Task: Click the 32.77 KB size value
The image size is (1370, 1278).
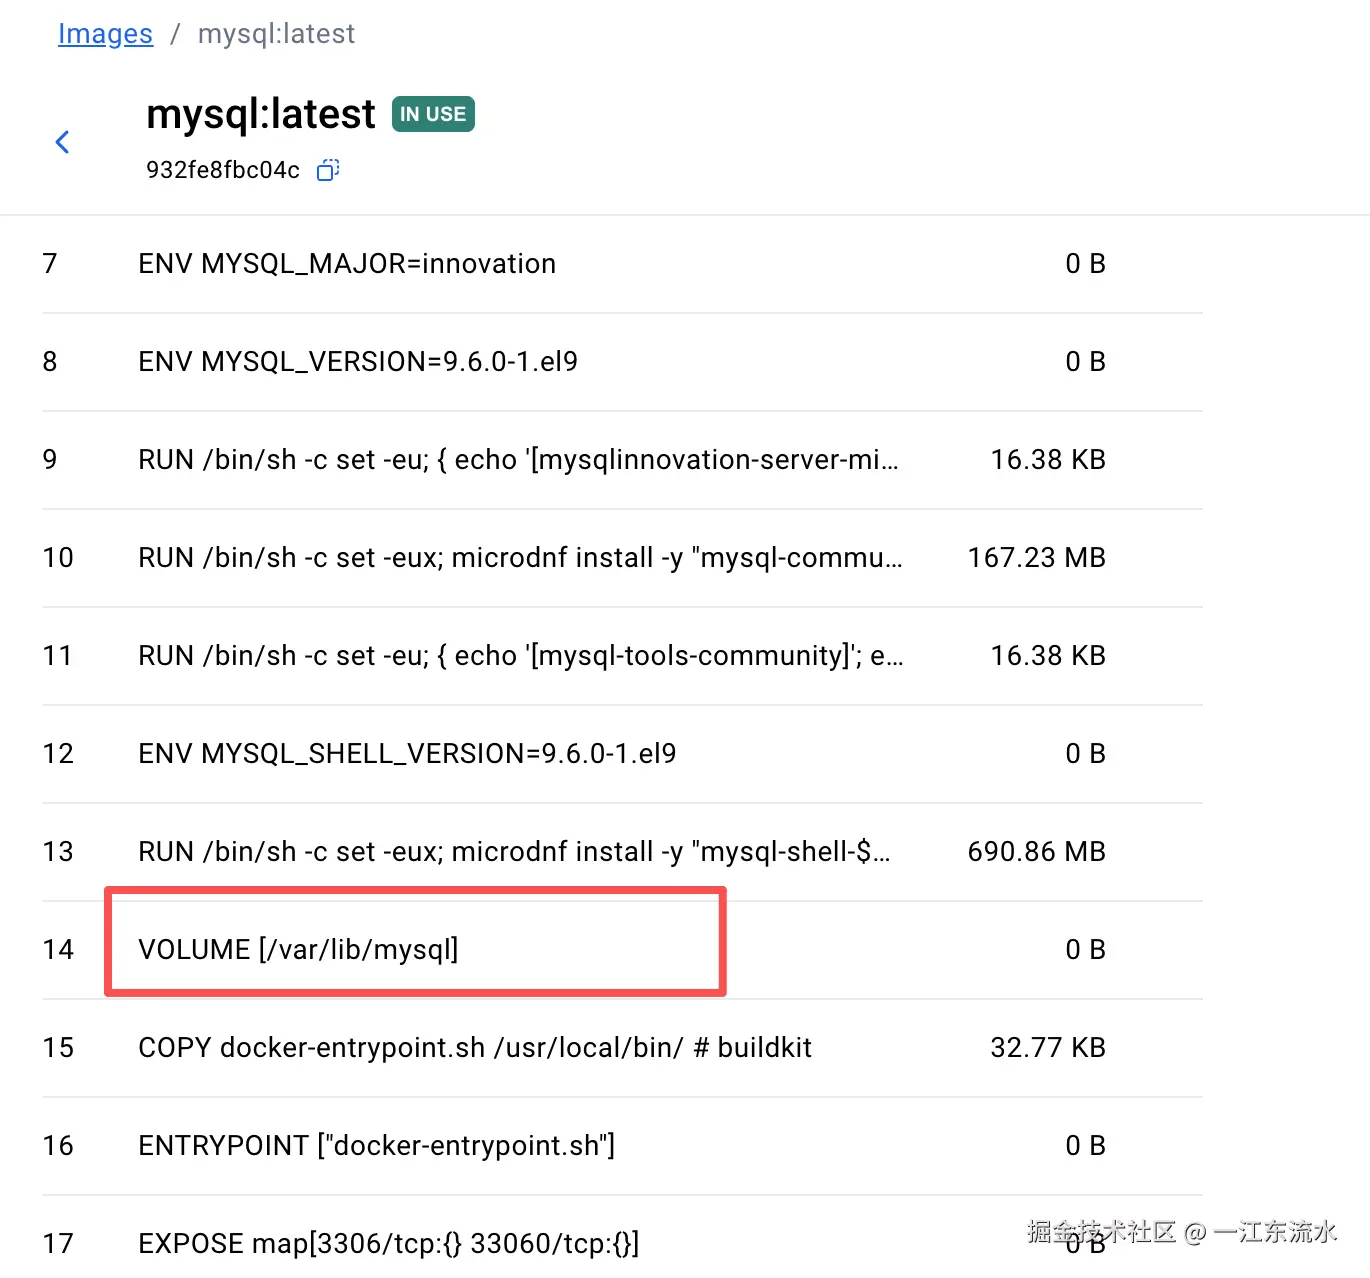Action: coord(1048,1048)
